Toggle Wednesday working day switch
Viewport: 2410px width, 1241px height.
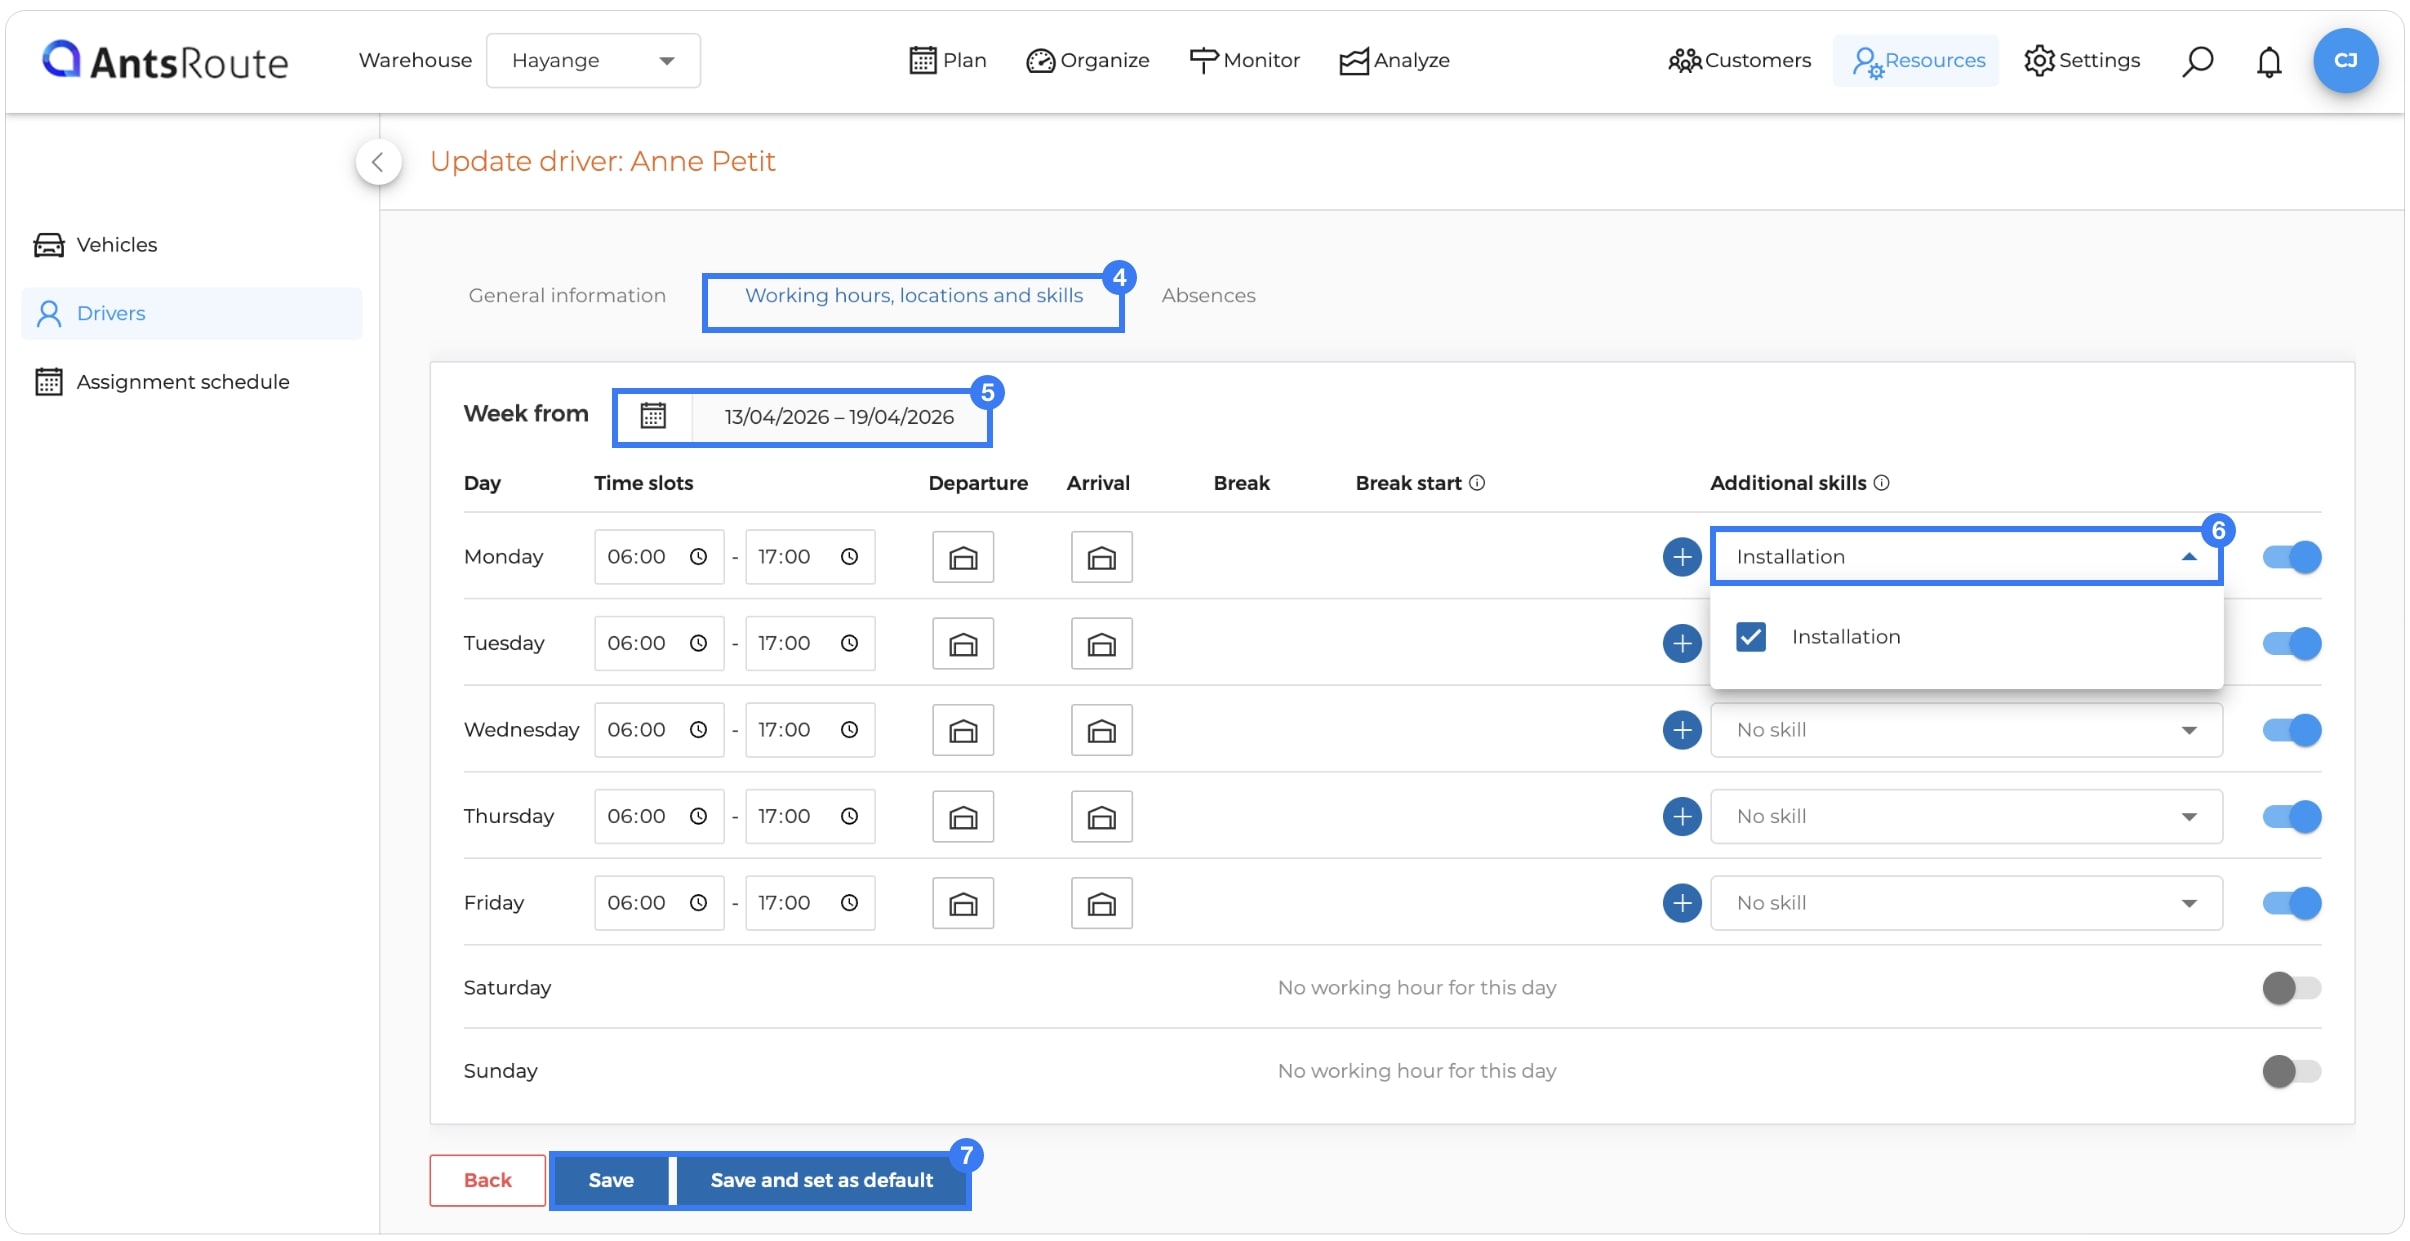coord(2292,730)
